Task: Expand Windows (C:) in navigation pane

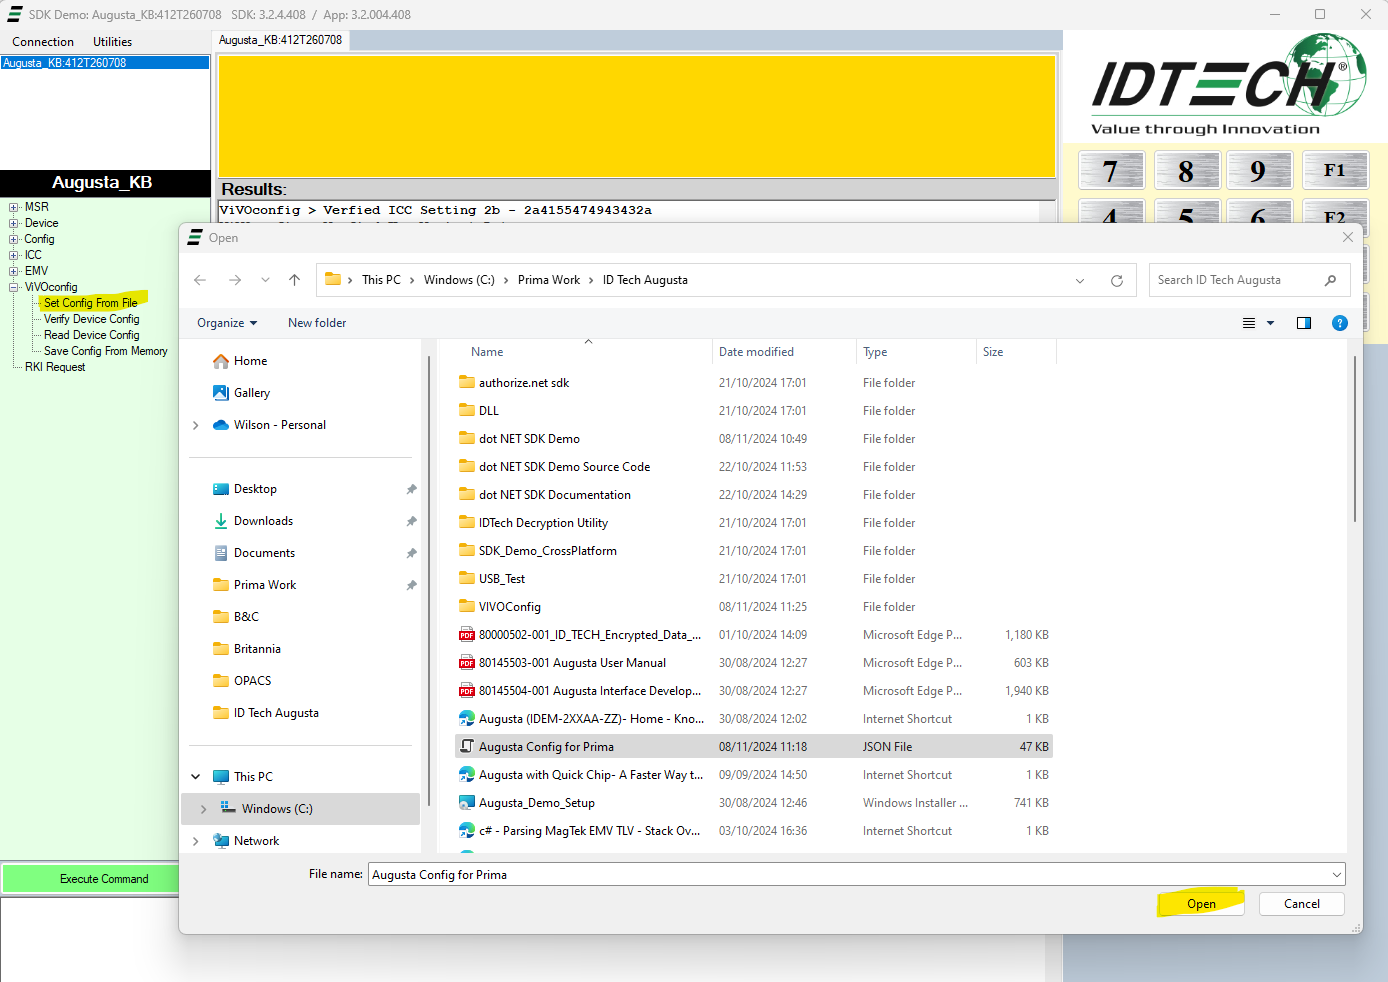Action: tap(203, 809)
